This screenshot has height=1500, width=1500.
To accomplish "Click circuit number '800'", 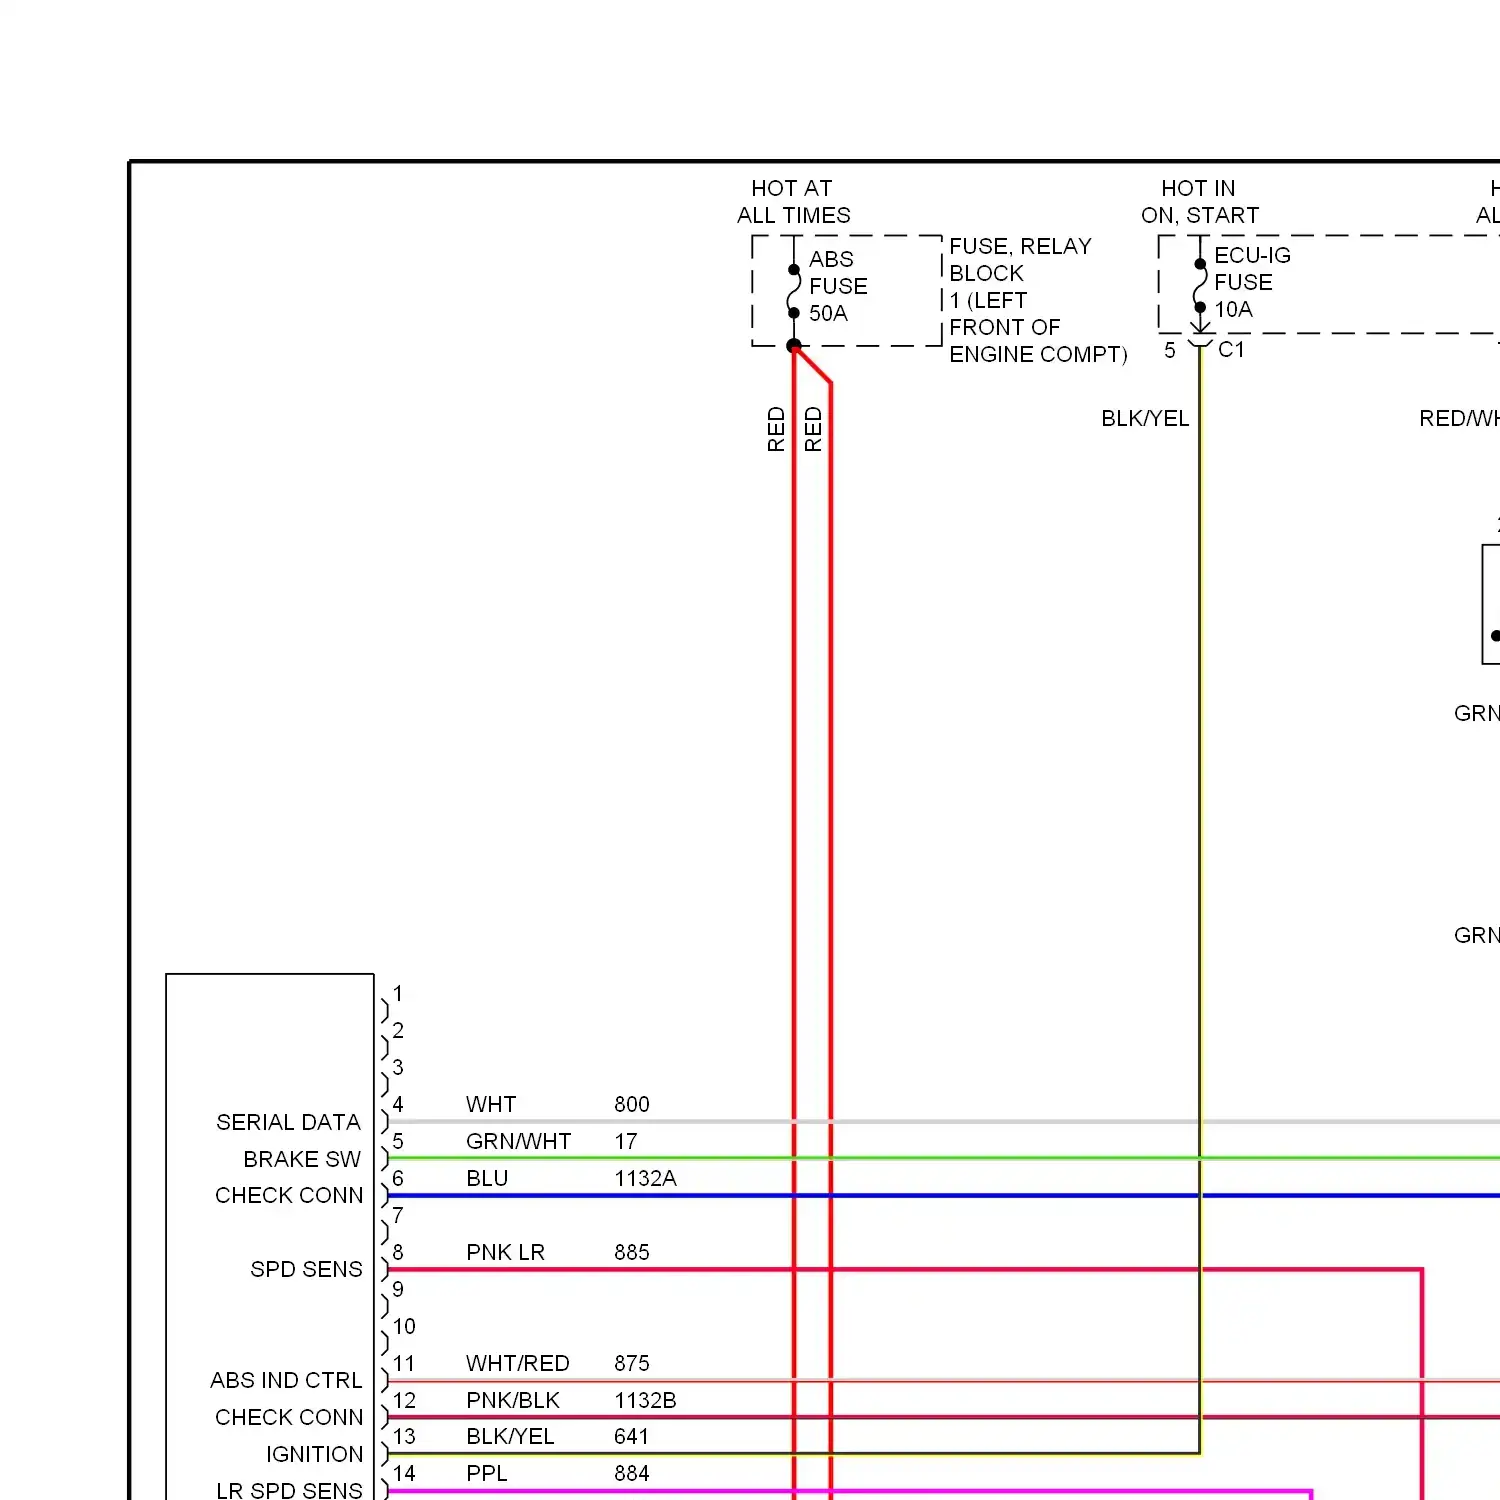I will [631, 1104].
